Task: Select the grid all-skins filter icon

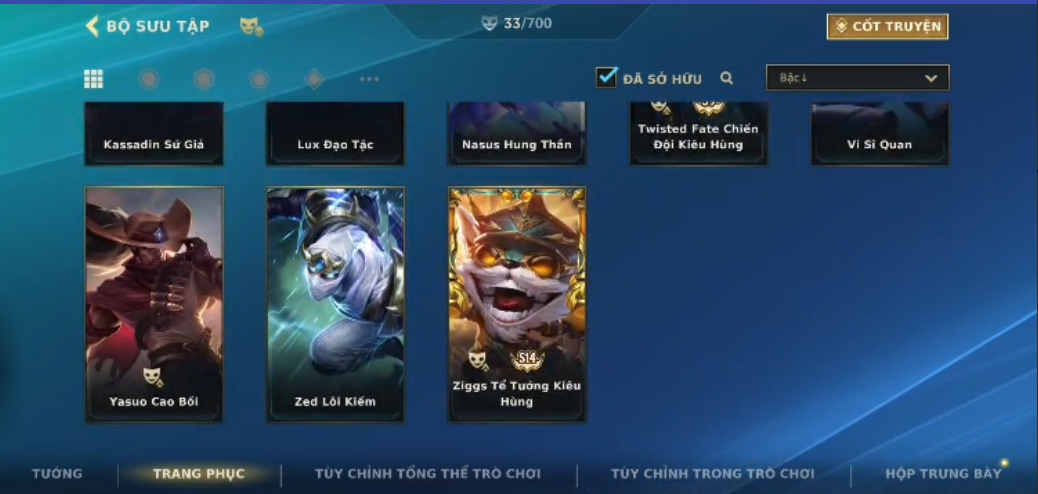Action: point(93,79)
